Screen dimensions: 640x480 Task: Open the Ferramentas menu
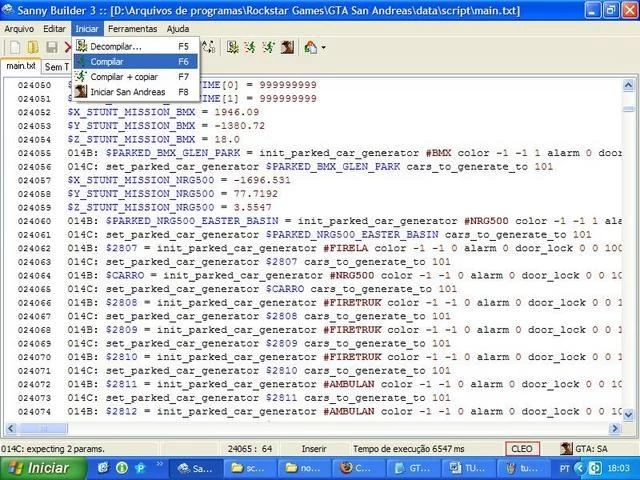point(131,29)
